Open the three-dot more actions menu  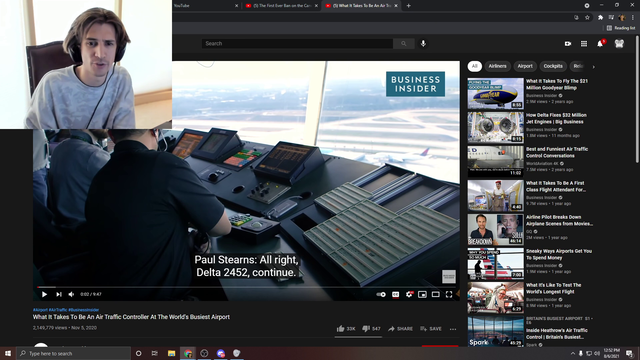point(453,329)
